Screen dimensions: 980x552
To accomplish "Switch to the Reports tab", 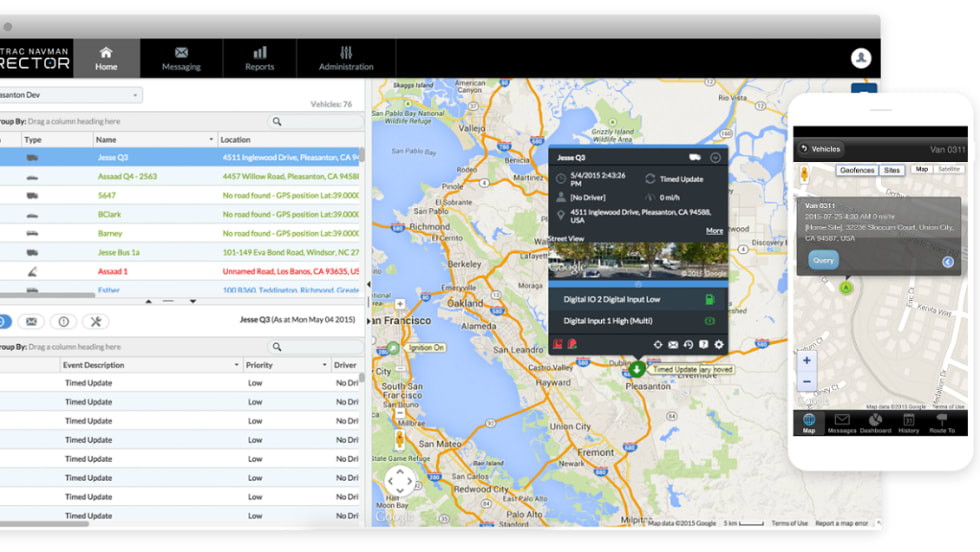I will (259, 58).
